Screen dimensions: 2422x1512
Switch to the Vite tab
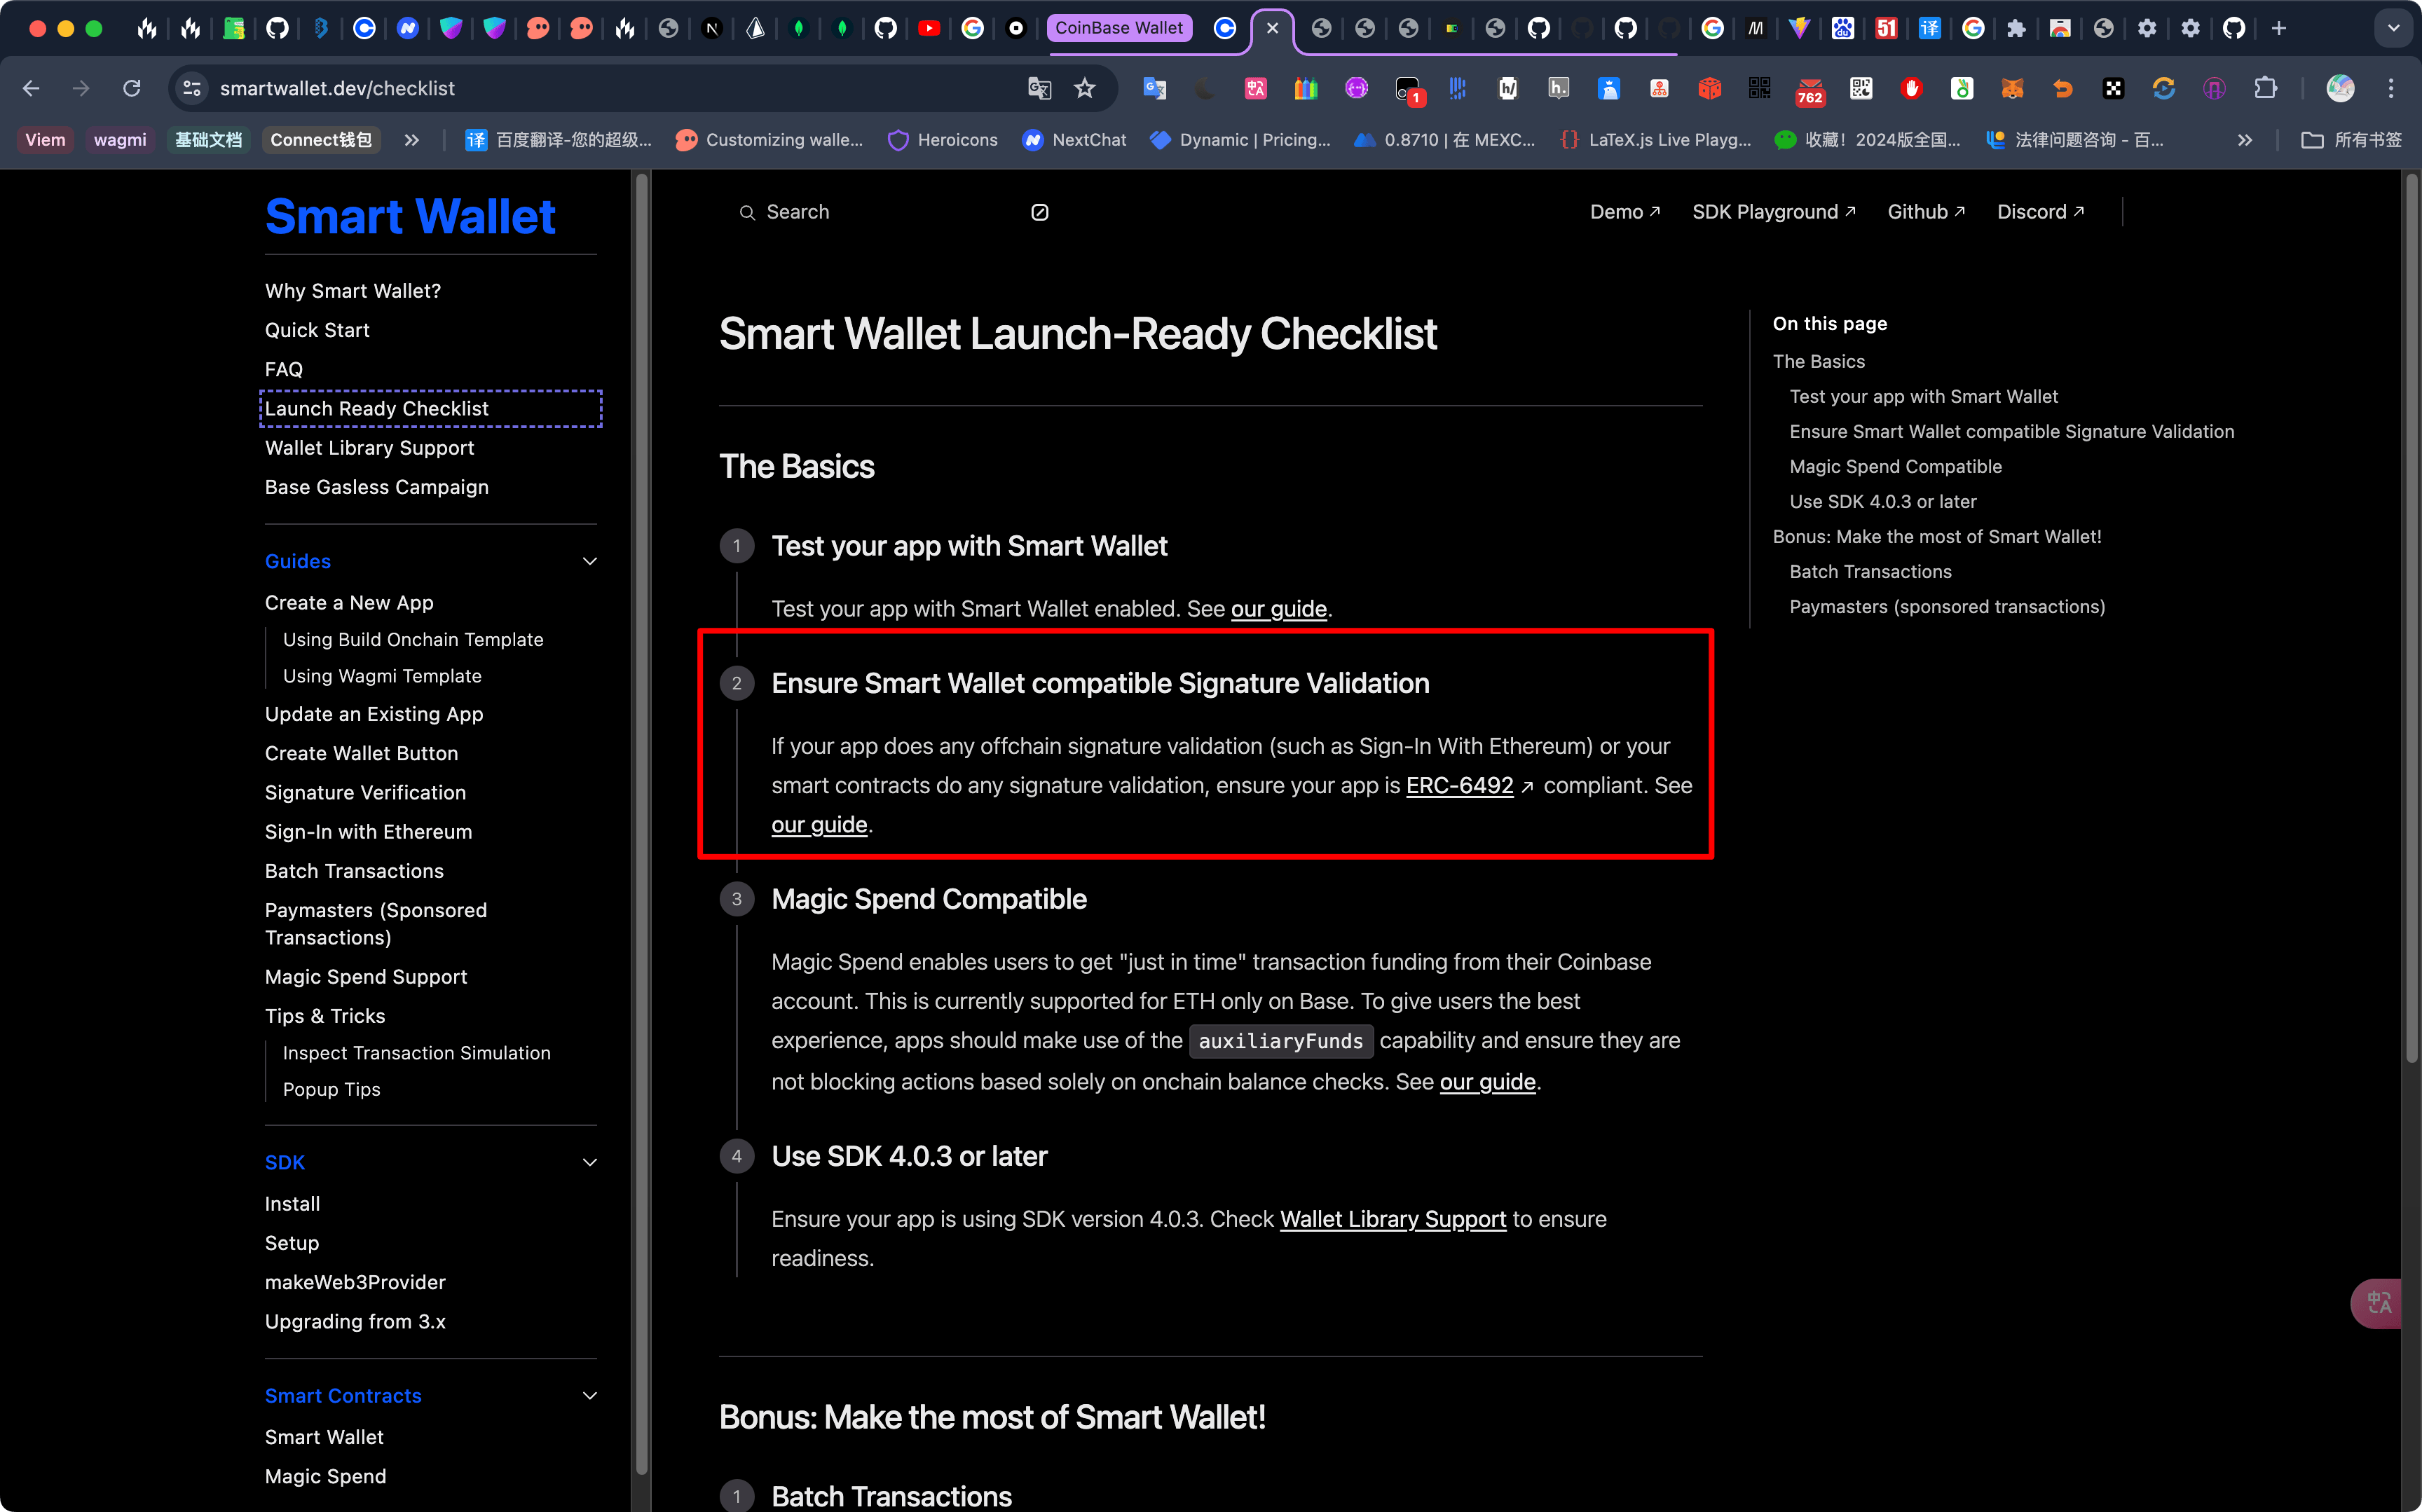(x=1799, y=28)
